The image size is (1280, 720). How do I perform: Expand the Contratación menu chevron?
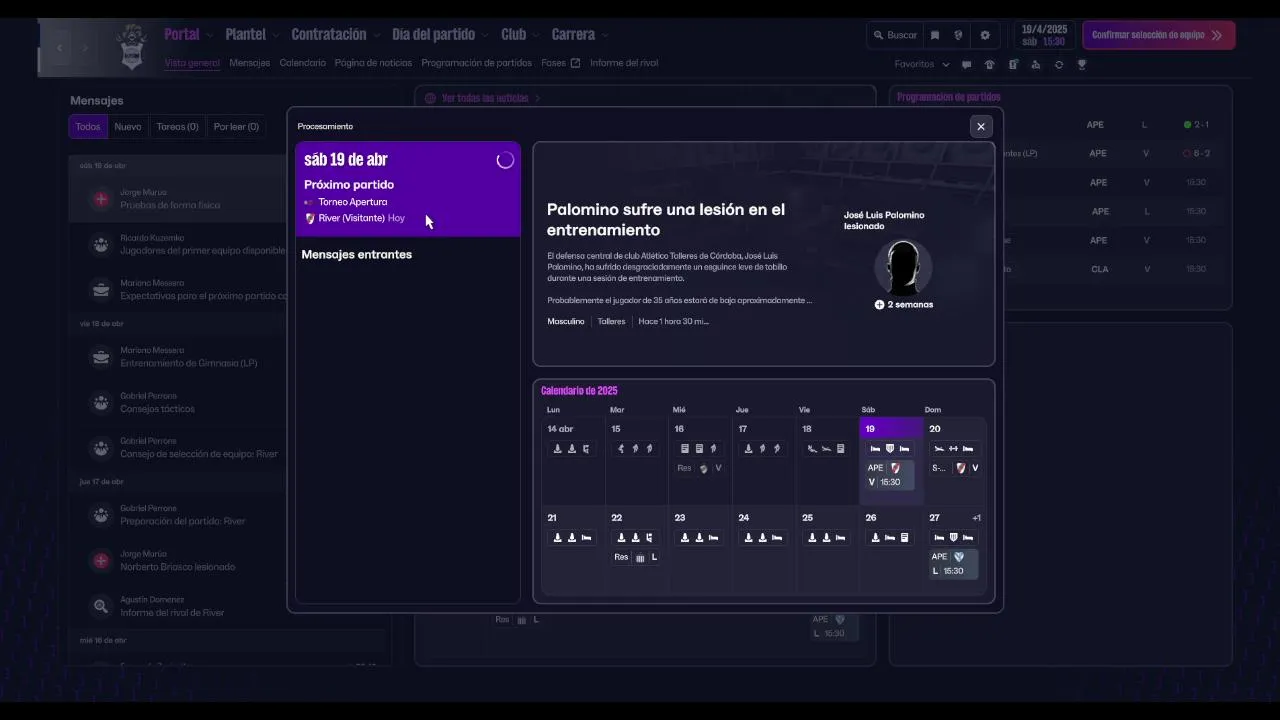click(x=377, y=35)
